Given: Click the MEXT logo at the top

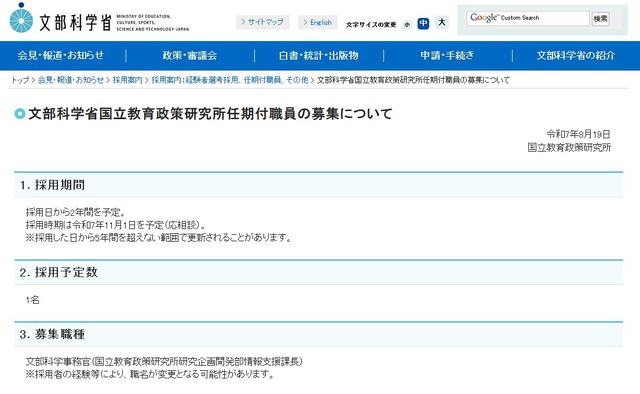Looking at the screenshot, I should pos(99,19).
